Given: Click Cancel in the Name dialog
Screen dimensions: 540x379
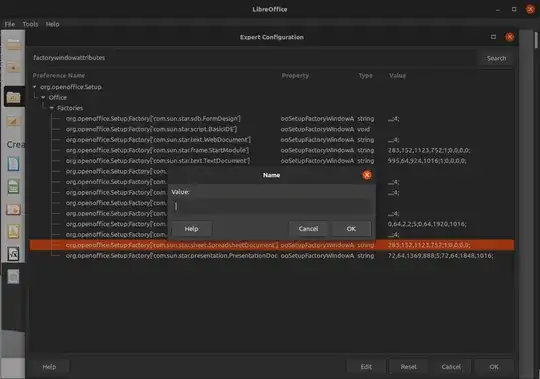Looking at the screenshot, I should coord(308,229).
